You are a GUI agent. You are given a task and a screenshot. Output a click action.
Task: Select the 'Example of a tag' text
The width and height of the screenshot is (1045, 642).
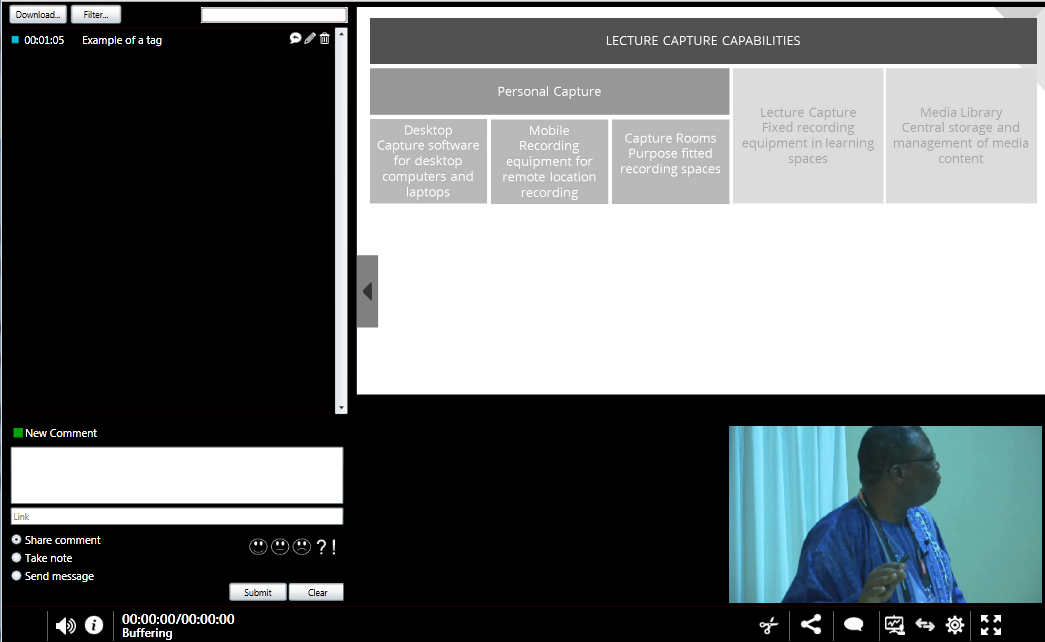click(122, 40)
